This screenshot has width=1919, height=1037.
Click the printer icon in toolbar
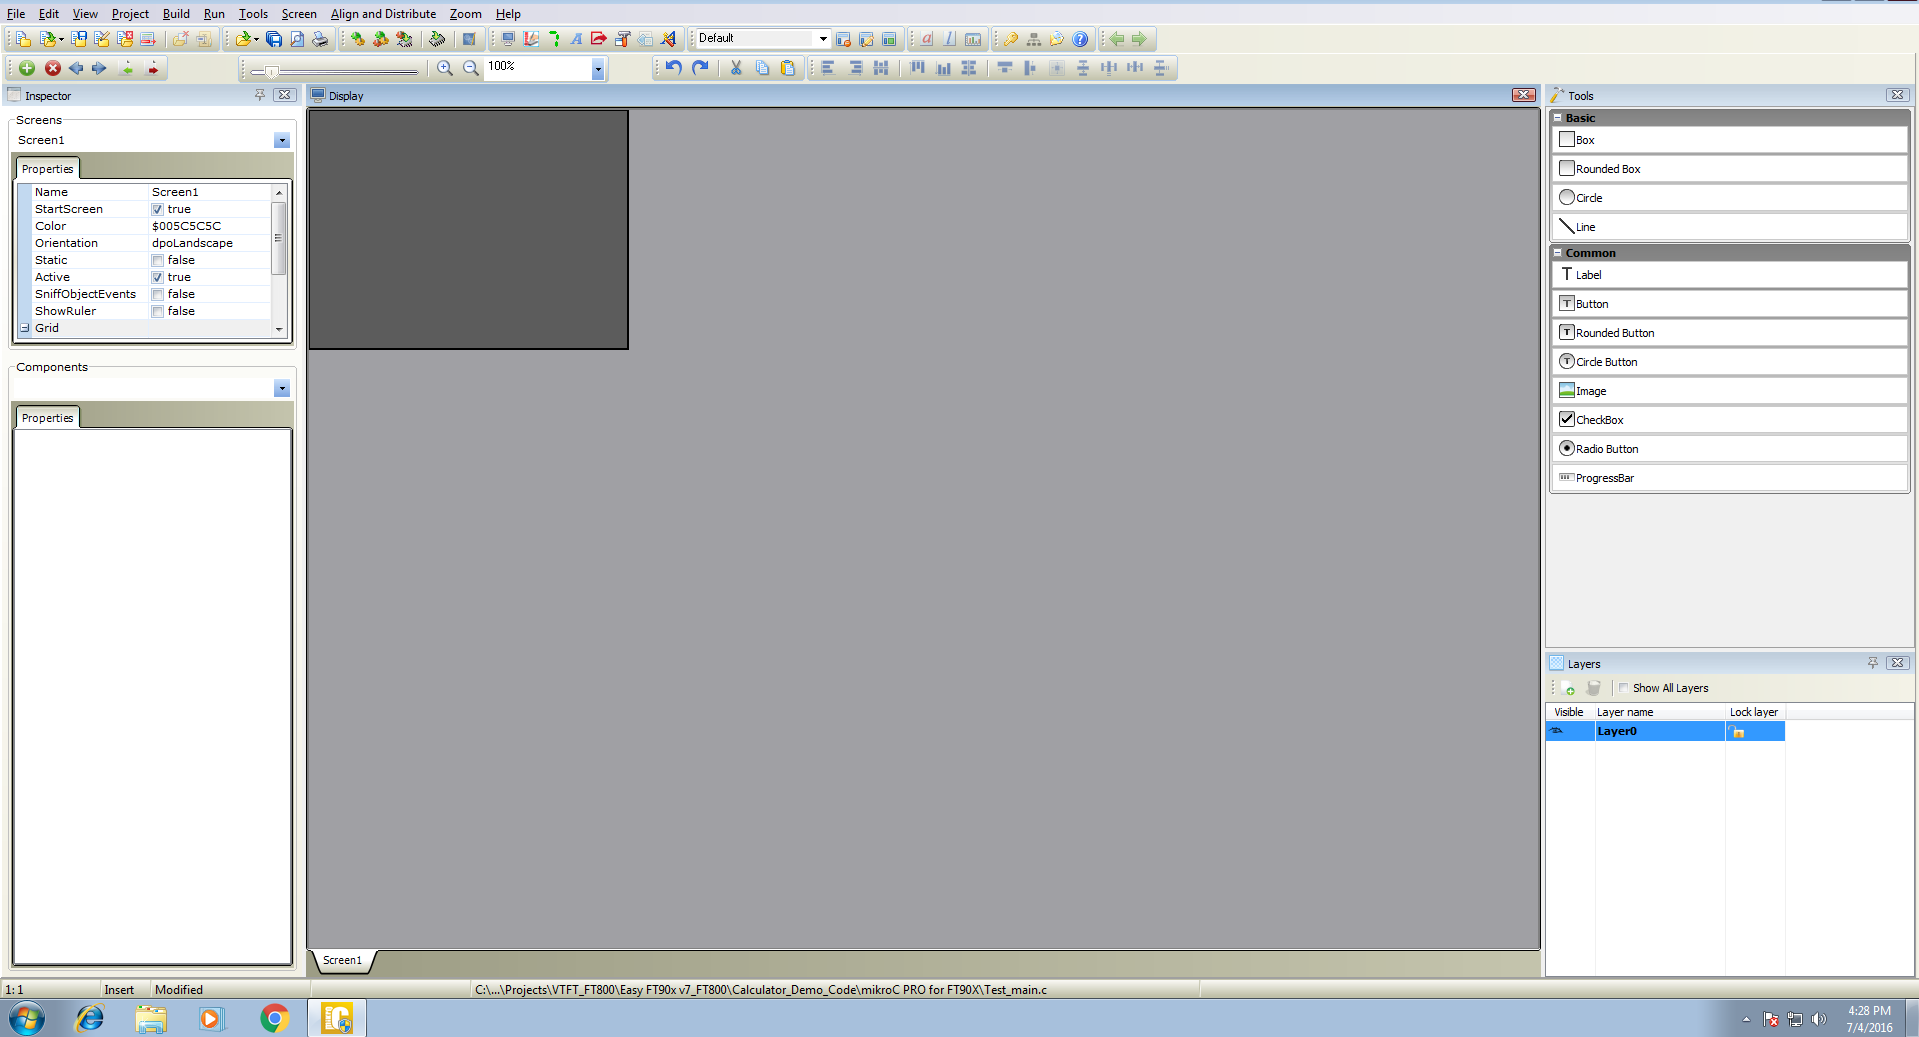320,39
